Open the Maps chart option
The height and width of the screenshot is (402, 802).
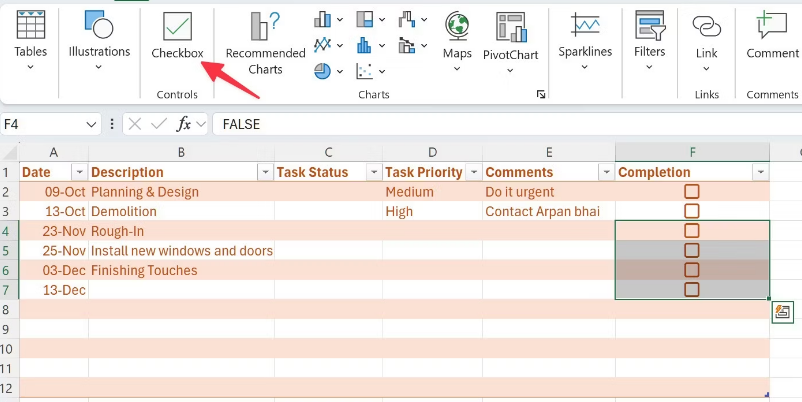(x=457, y=41)
